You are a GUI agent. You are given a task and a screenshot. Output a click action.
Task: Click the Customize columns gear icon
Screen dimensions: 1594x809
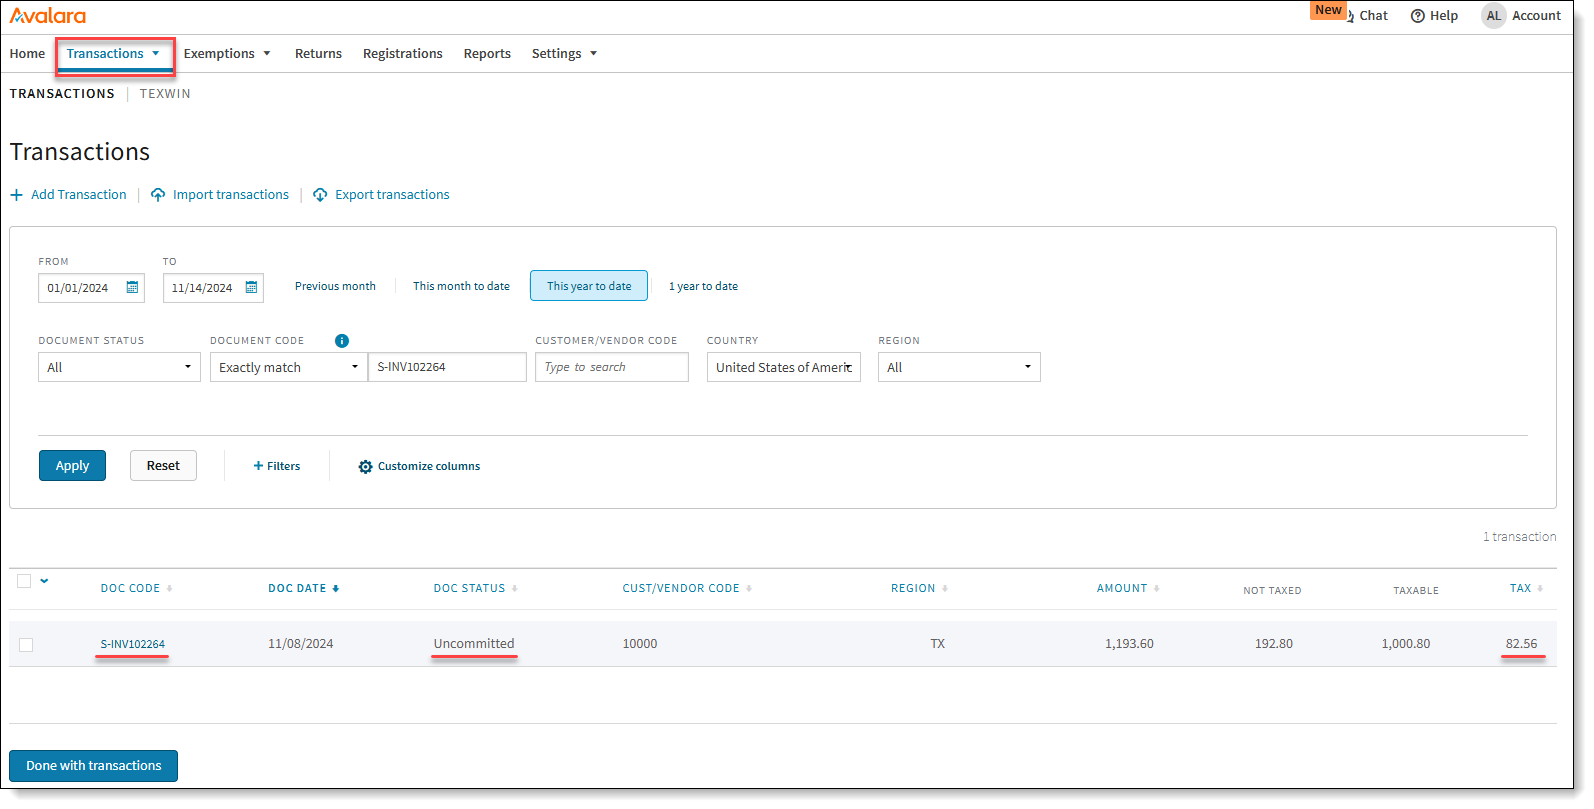point(365,467)
